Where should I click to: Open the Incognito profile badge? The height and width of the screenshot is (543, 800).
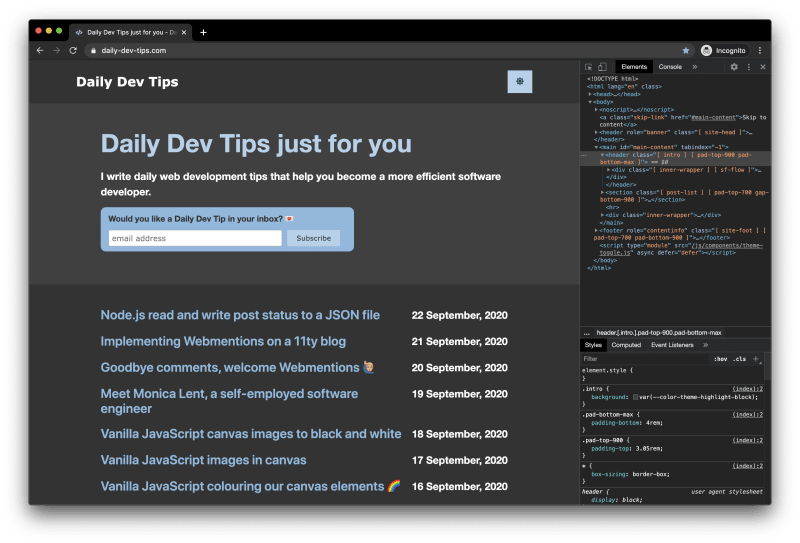723,51
